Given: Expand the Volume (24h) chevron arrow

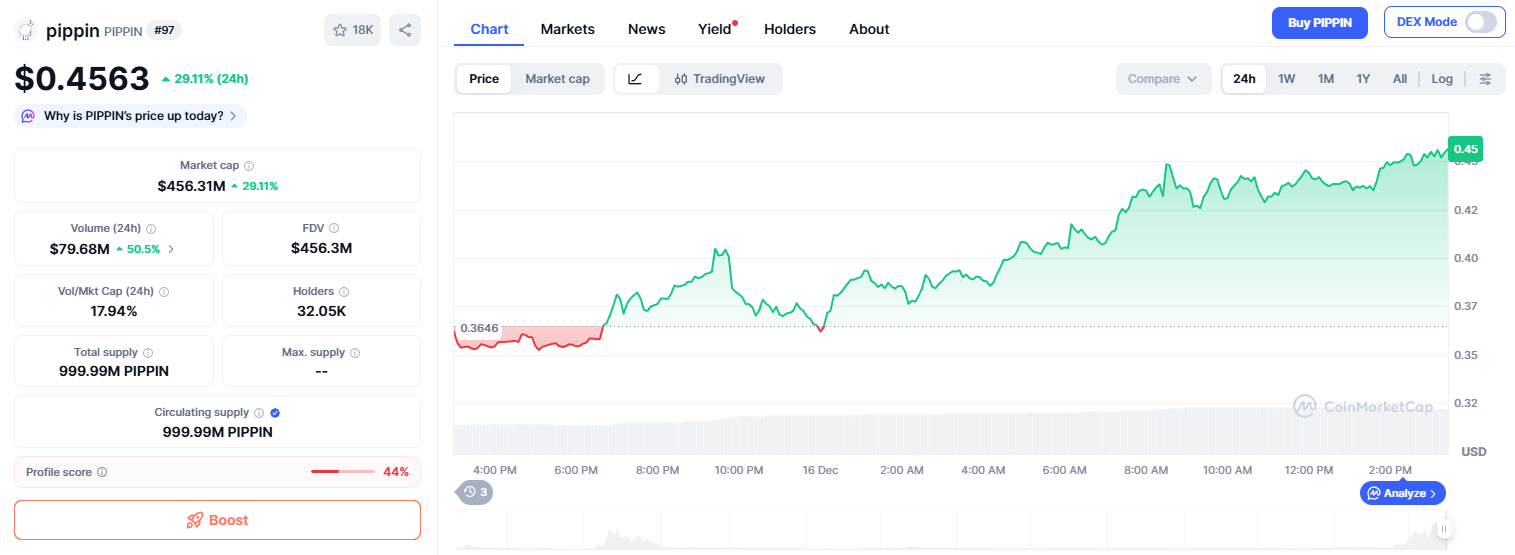Looking at the screenshot, I should tap(171, 249).
